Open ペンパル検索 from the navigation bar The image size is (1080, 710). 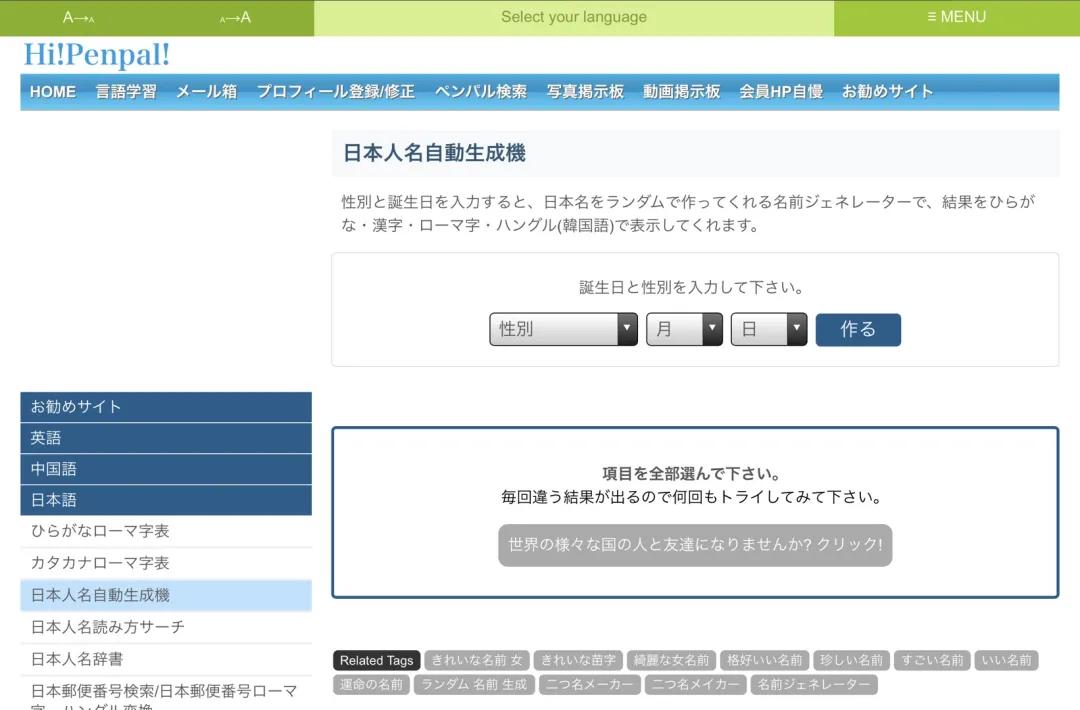click(481, 91)
